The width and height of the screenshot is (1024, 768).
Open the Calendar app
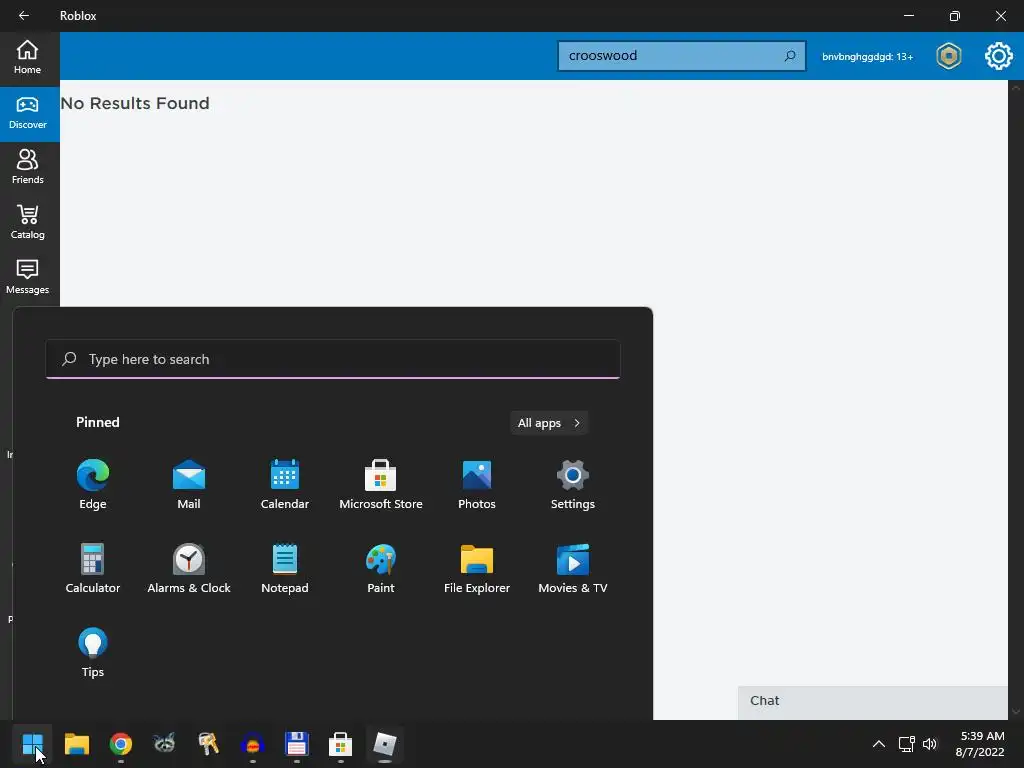pos(285,484)
